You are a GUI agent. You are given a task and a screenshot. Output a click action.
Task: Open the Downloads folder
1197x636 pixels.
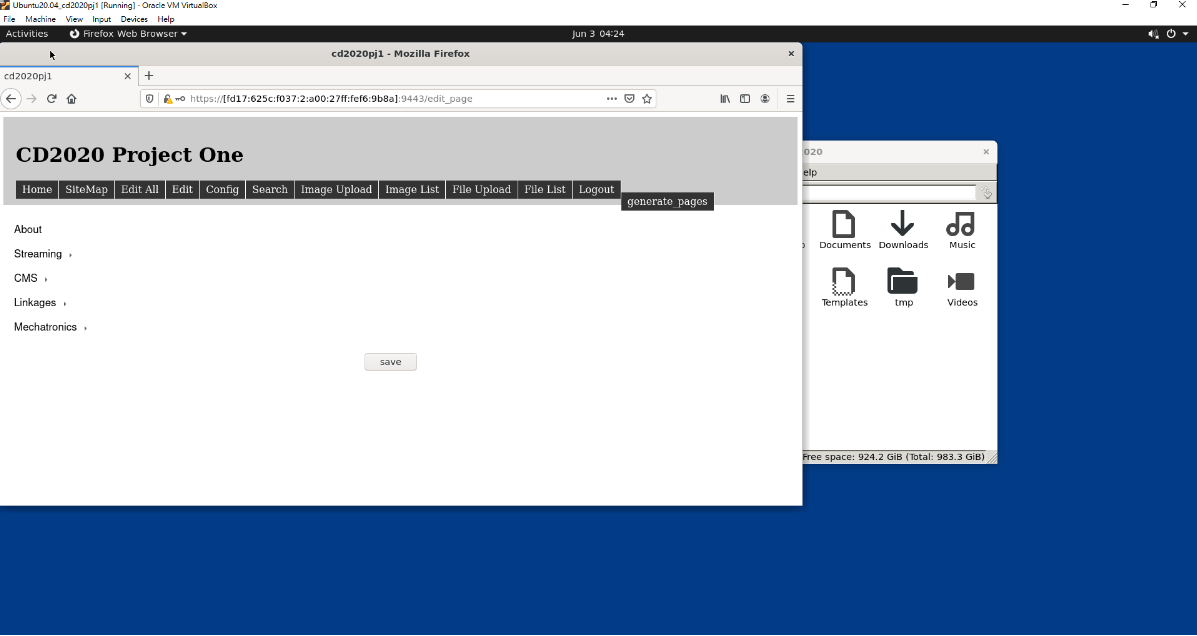tap(903, 230)
